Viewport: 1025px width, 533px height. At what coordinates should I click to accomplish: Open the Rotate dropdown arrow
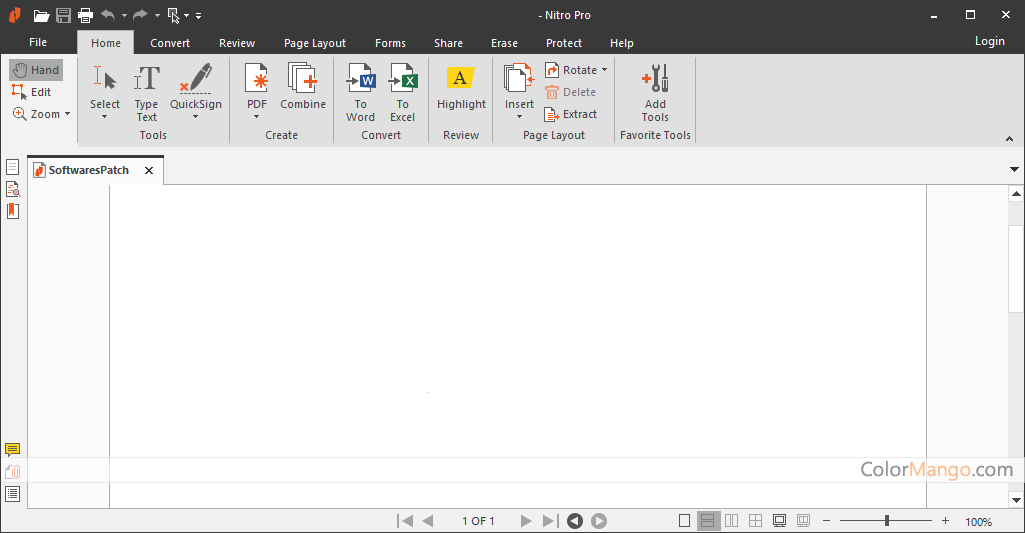605,70
